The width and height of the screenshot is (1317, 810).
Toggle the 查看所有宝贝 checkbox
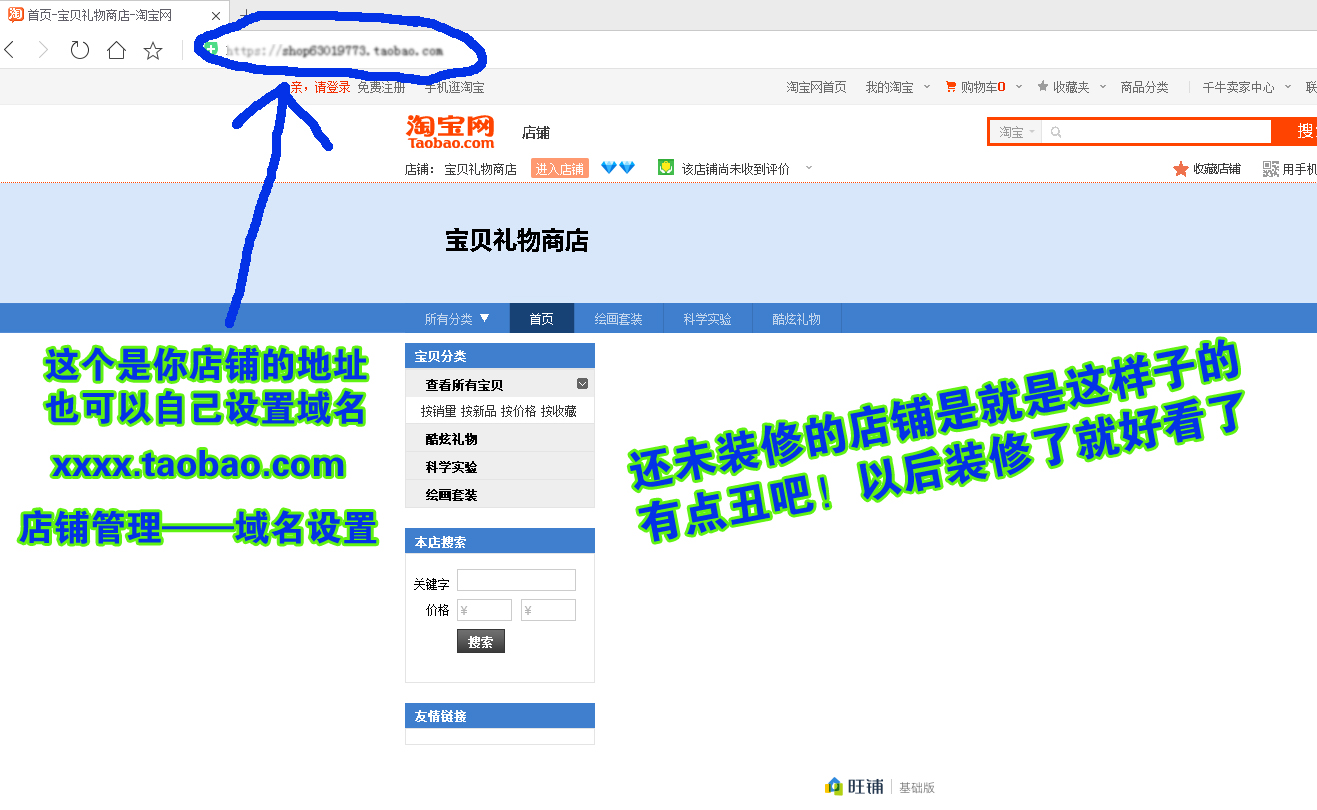tap(582, 383)
